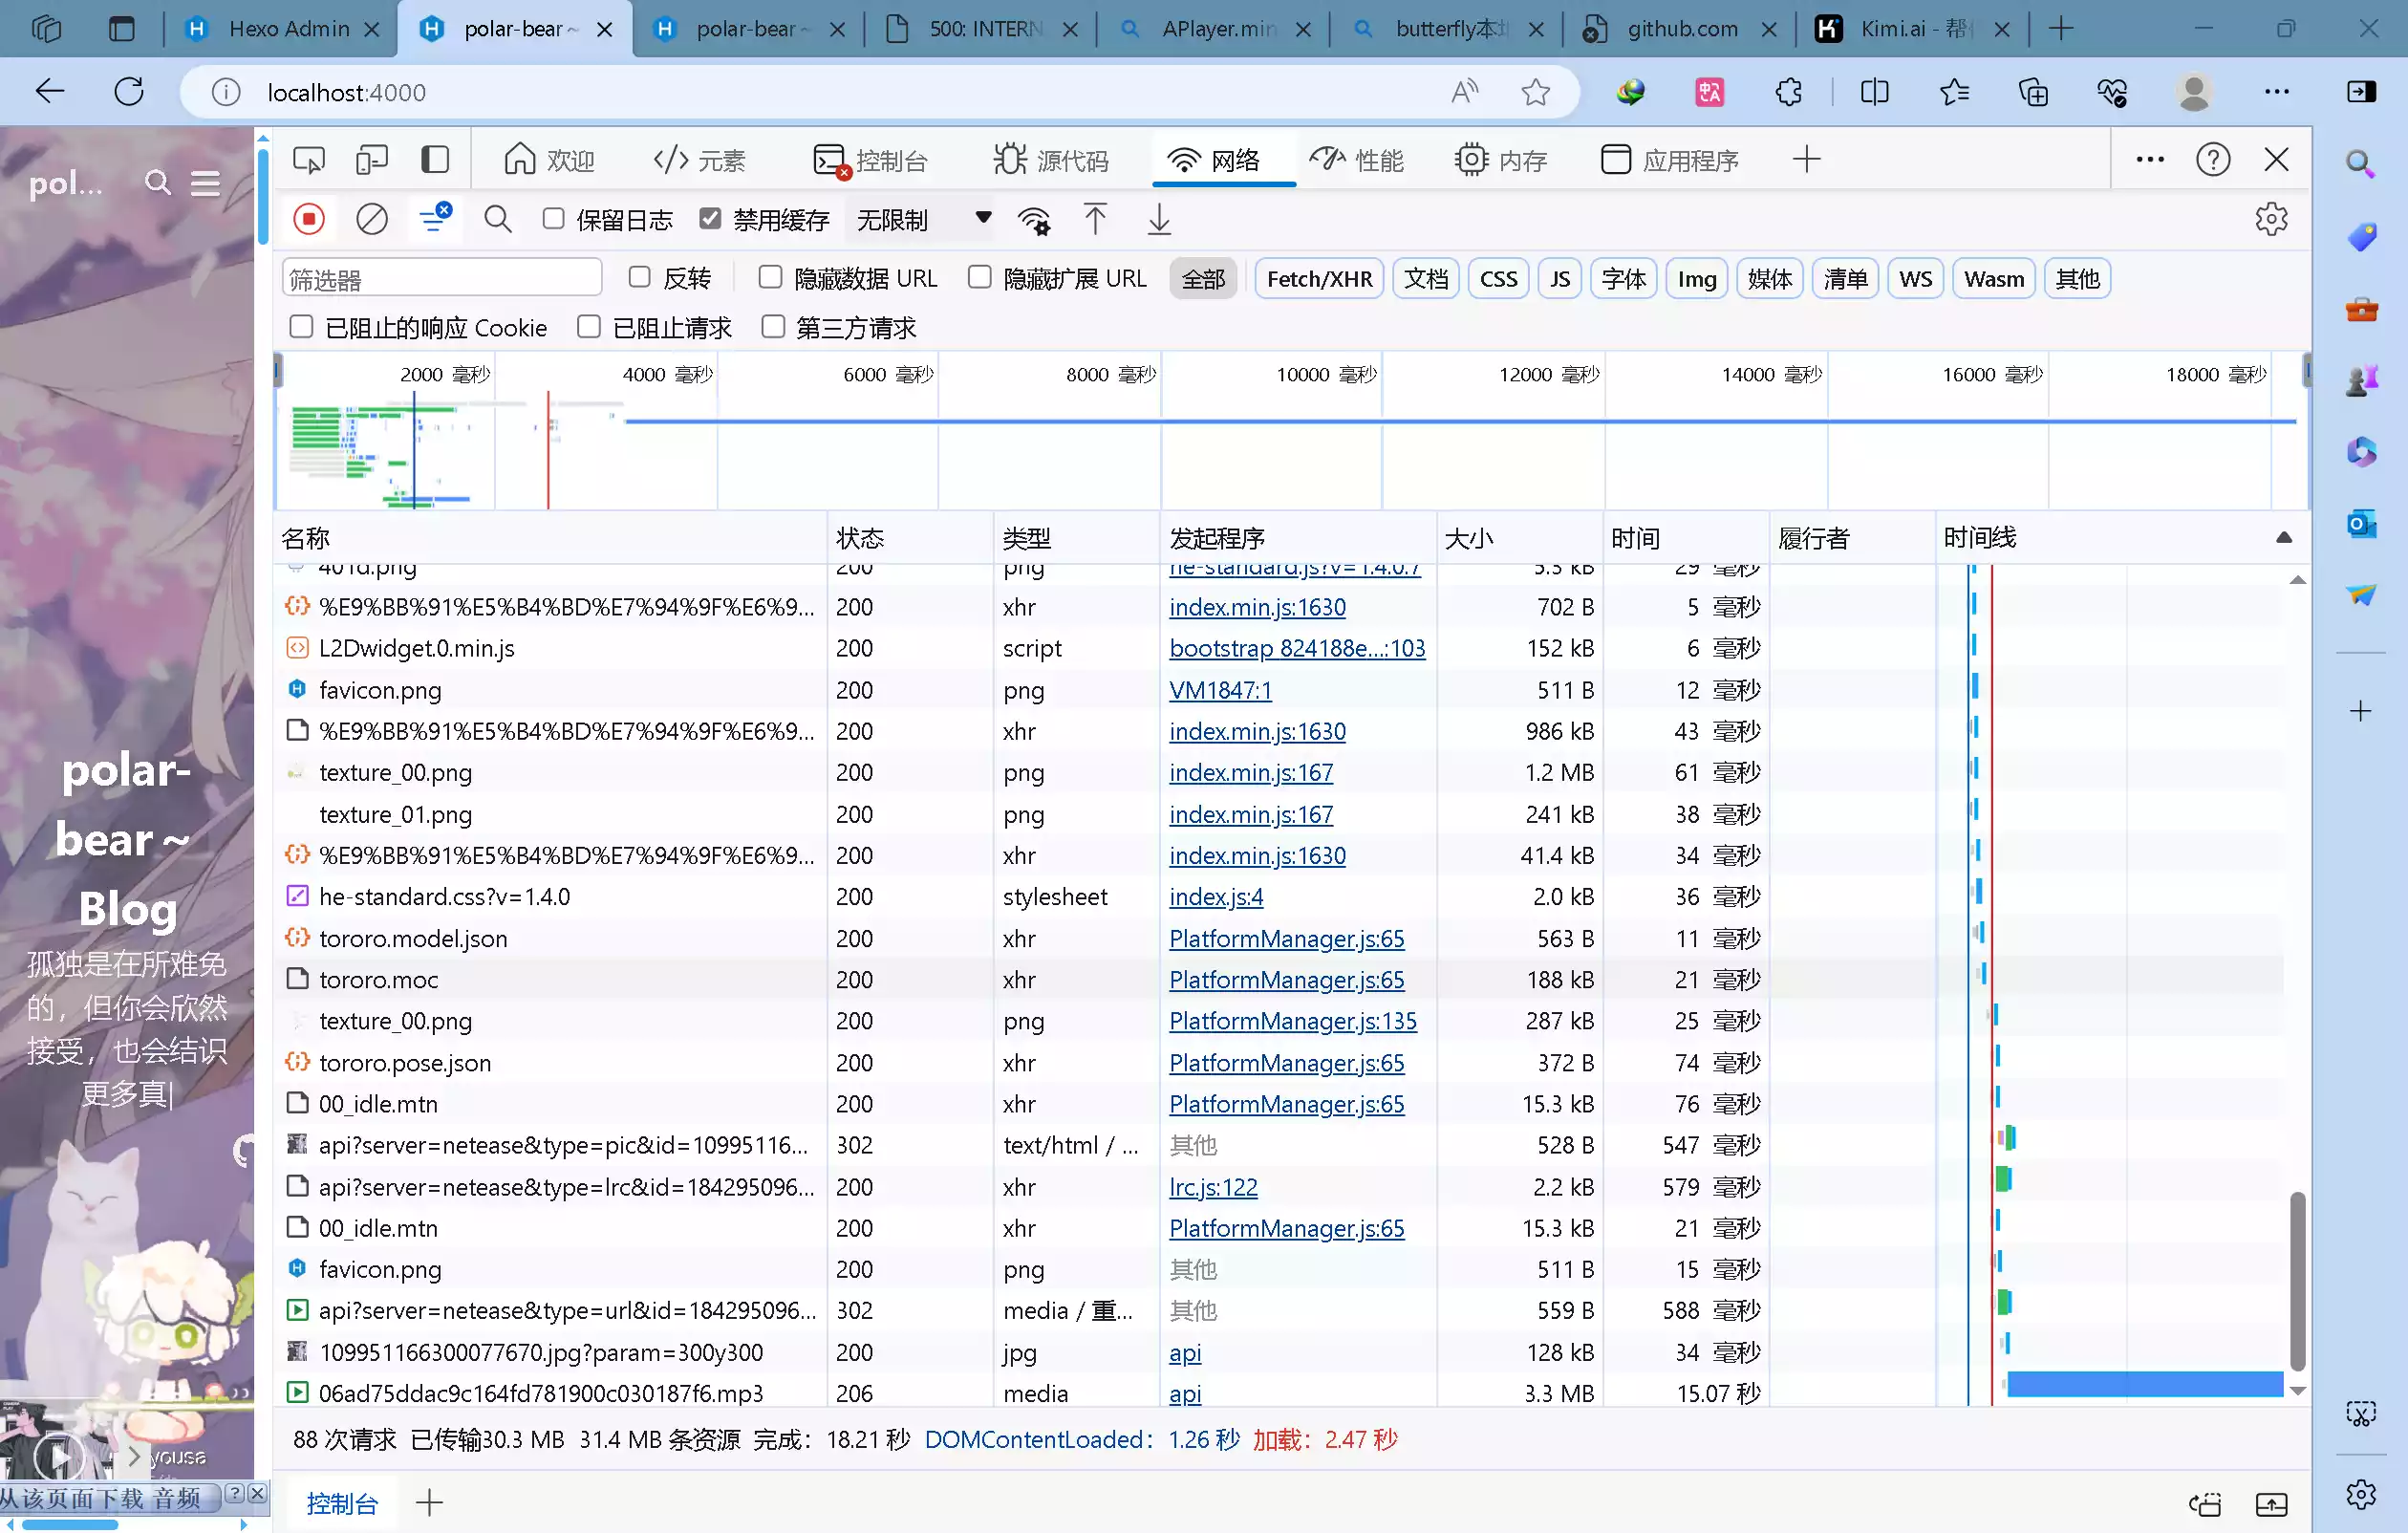Open the lrc.js:122 initiator link
This screenshot has height=1533, width=2408.
[1213, 1187]
